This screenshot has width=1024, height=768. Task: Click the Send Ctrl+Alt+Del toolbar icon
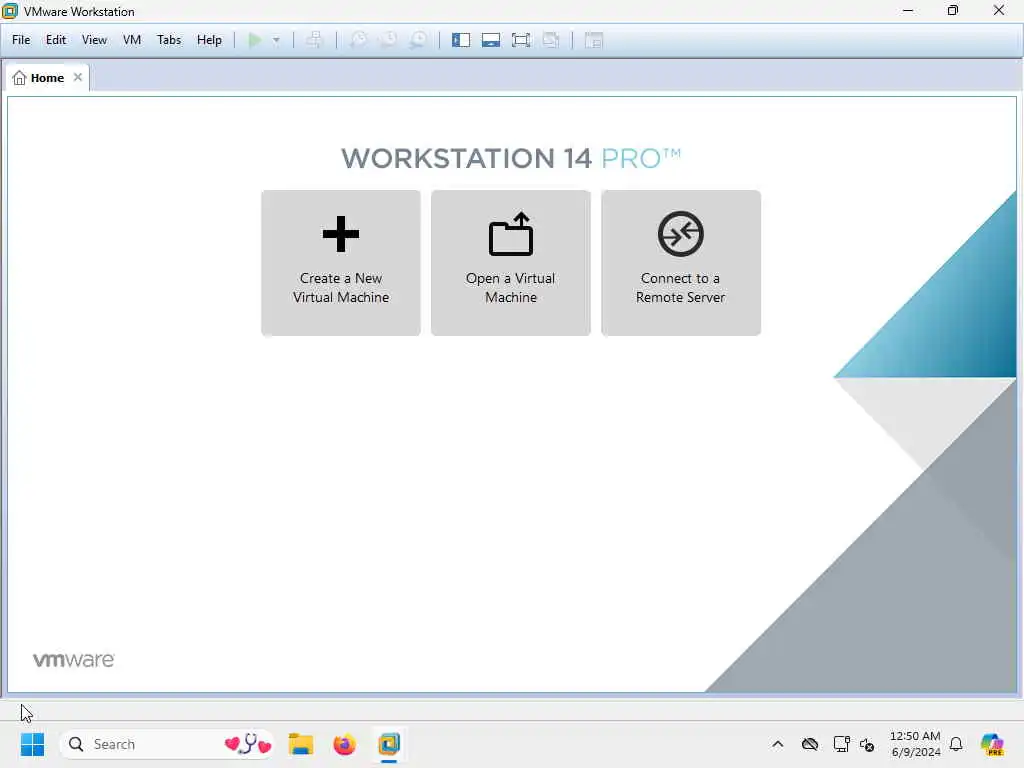coord(314,40)
